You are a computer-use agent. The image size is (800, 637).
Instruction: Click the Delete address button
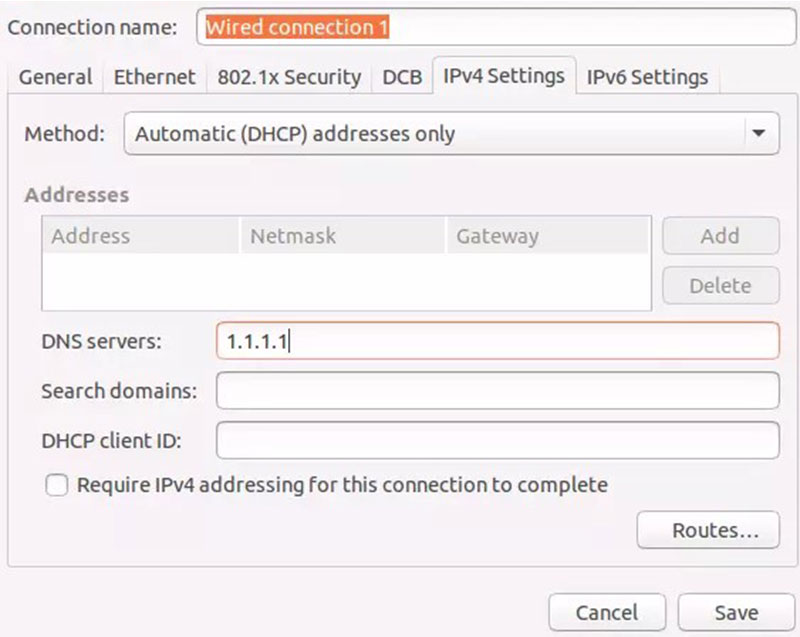720,286
